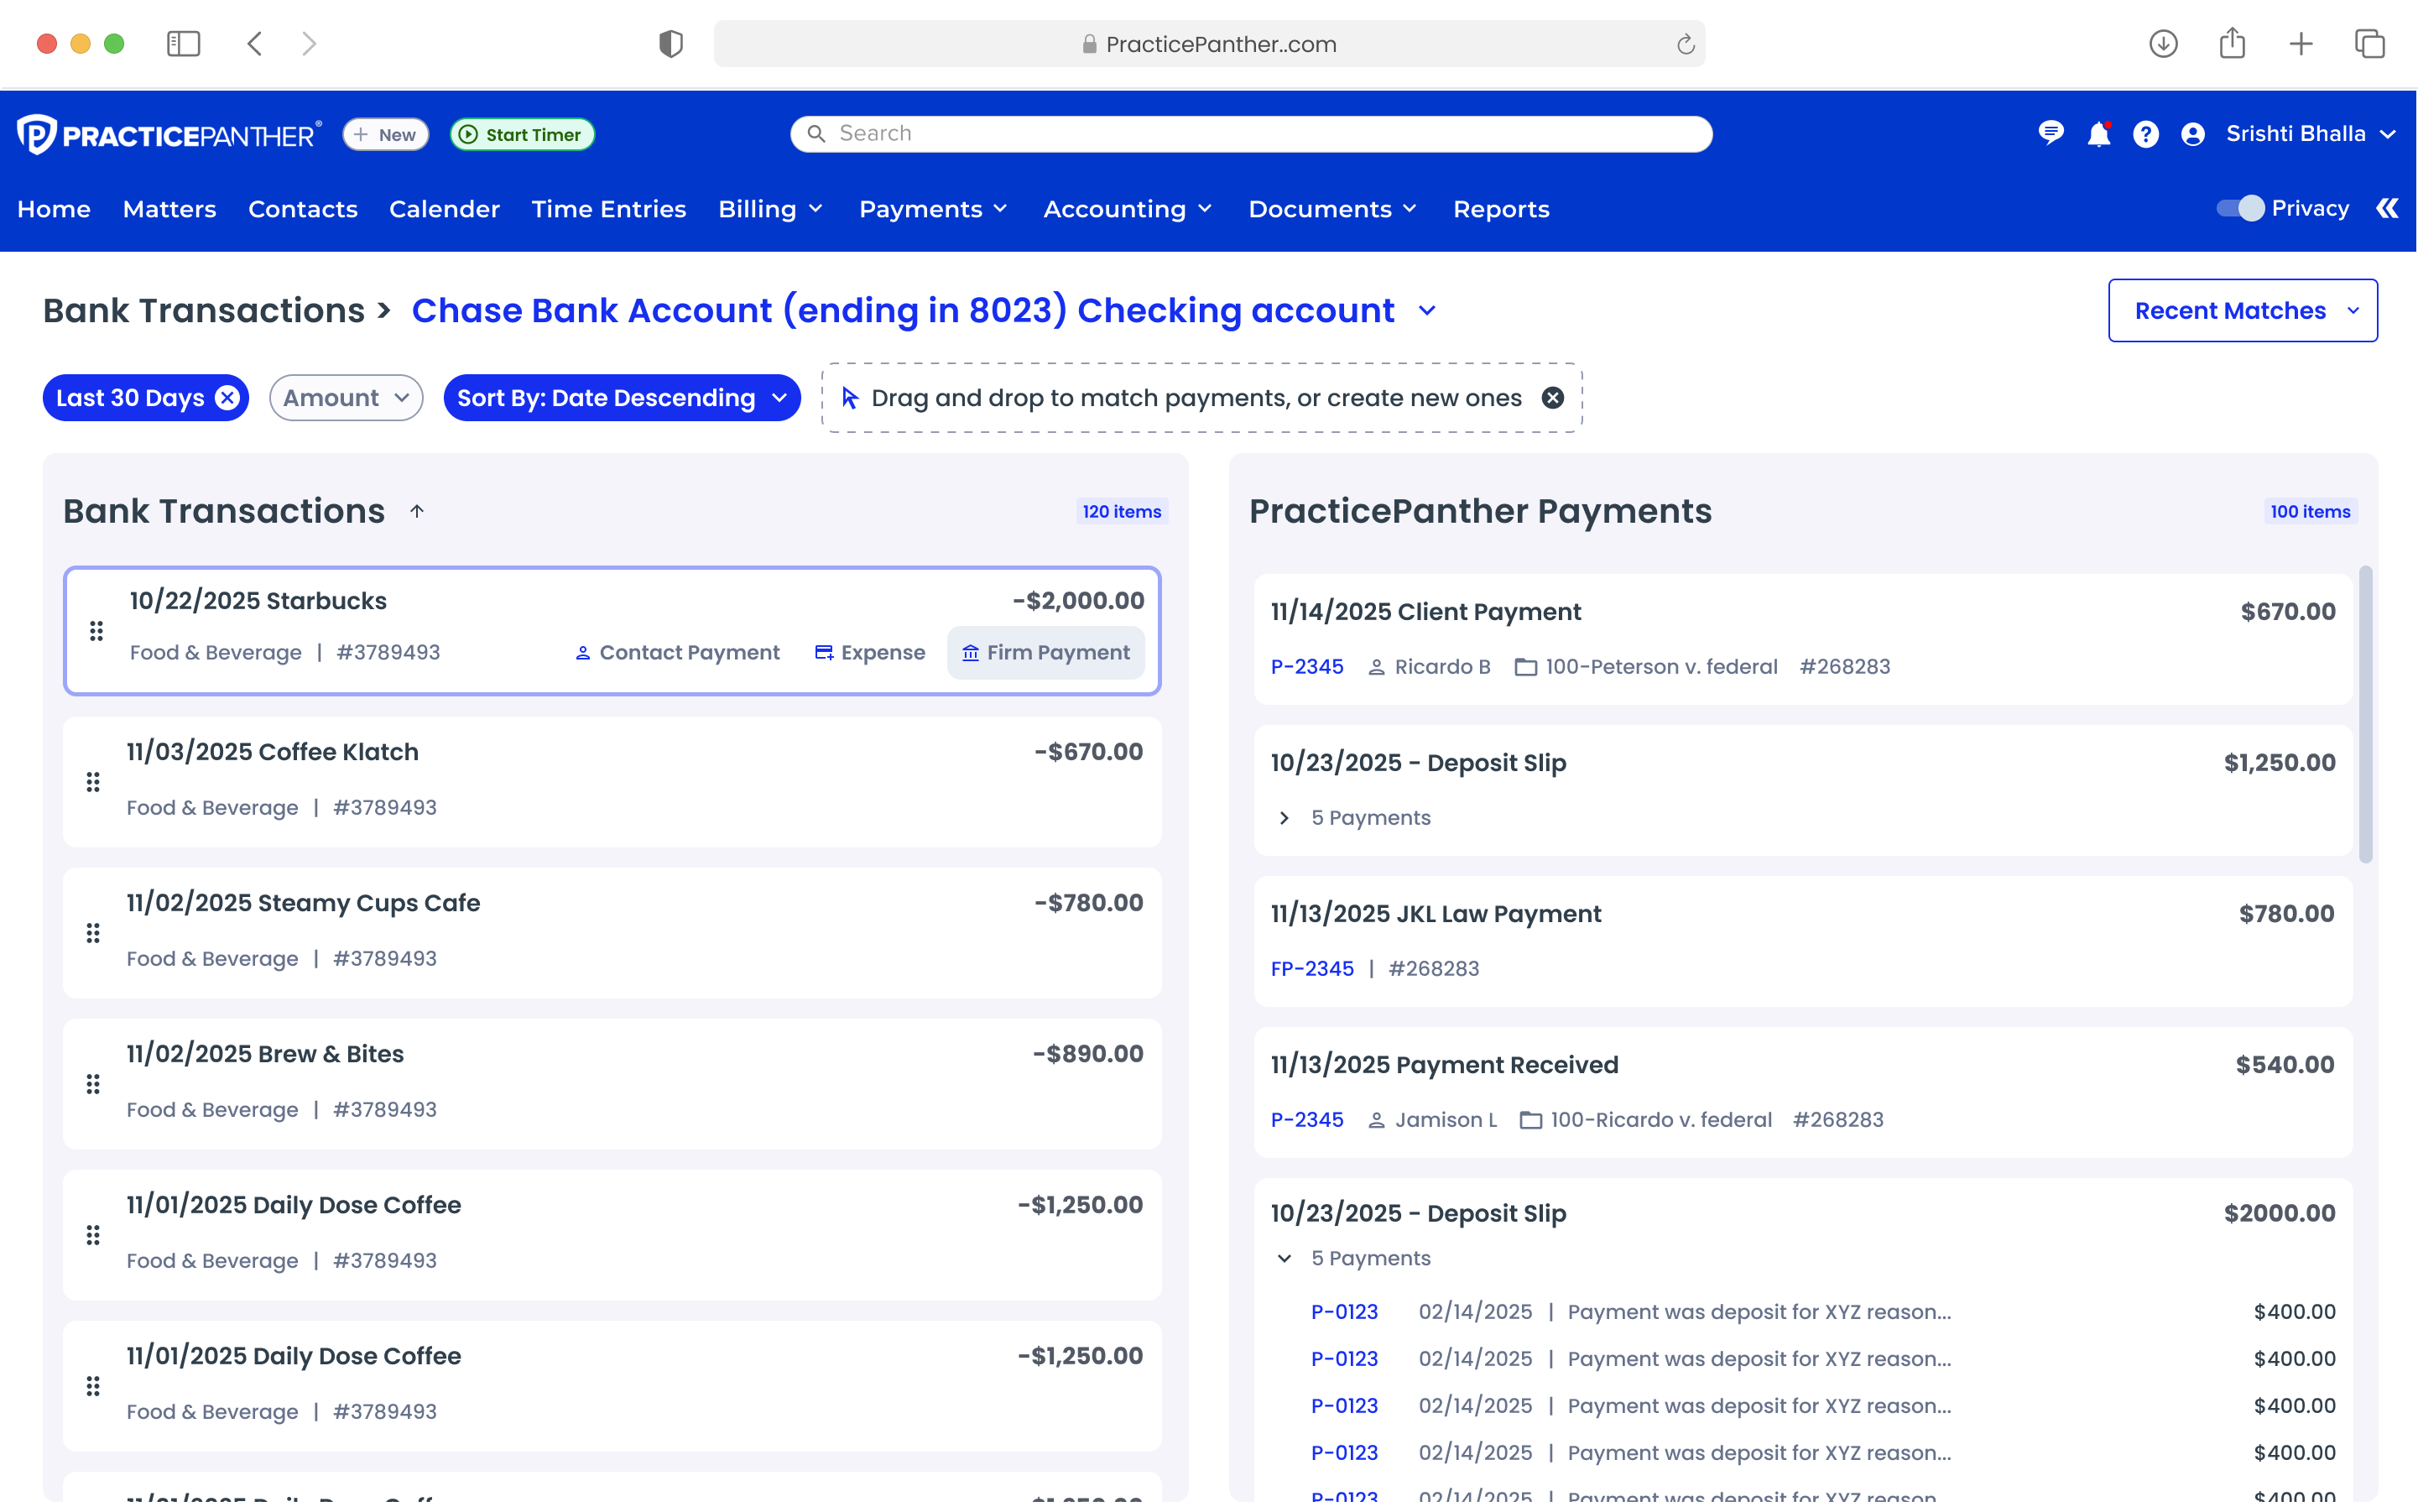Viewport: 2418px width, 1512px height.
Task: Open the notifications bell
Action: pos(2099,133)
